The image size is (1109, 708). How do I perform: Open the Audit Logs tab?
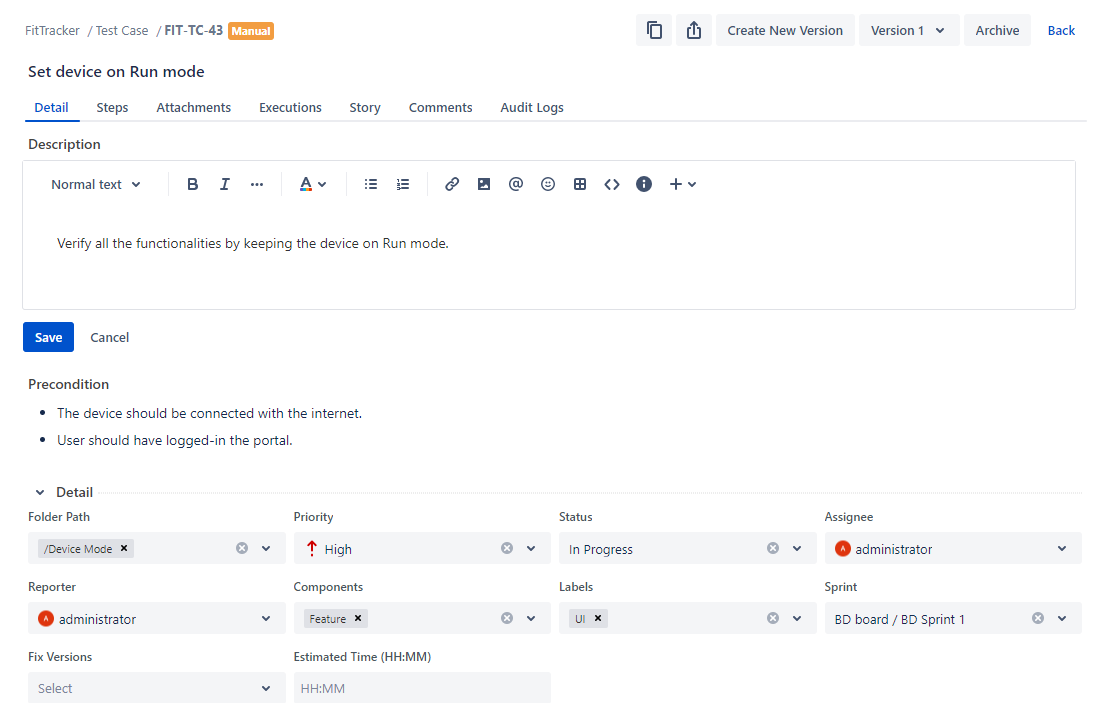(x=531, y=107)
